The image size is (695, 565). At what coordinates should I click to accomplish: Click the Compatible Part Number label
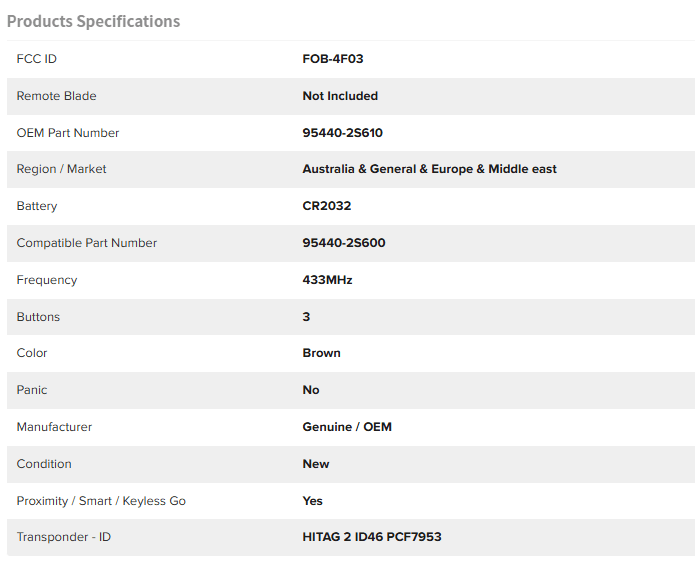point(87,243)
